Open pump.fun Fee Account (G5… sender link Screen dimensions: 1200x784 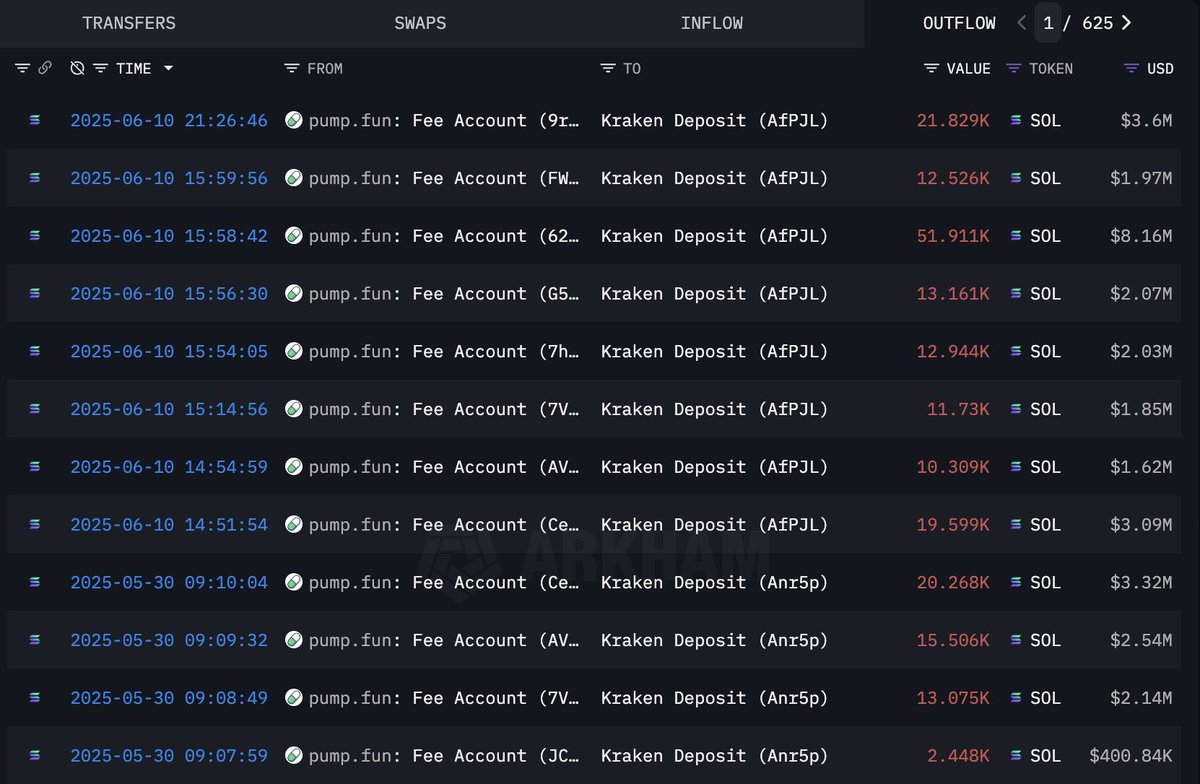(x=444, y=294)
